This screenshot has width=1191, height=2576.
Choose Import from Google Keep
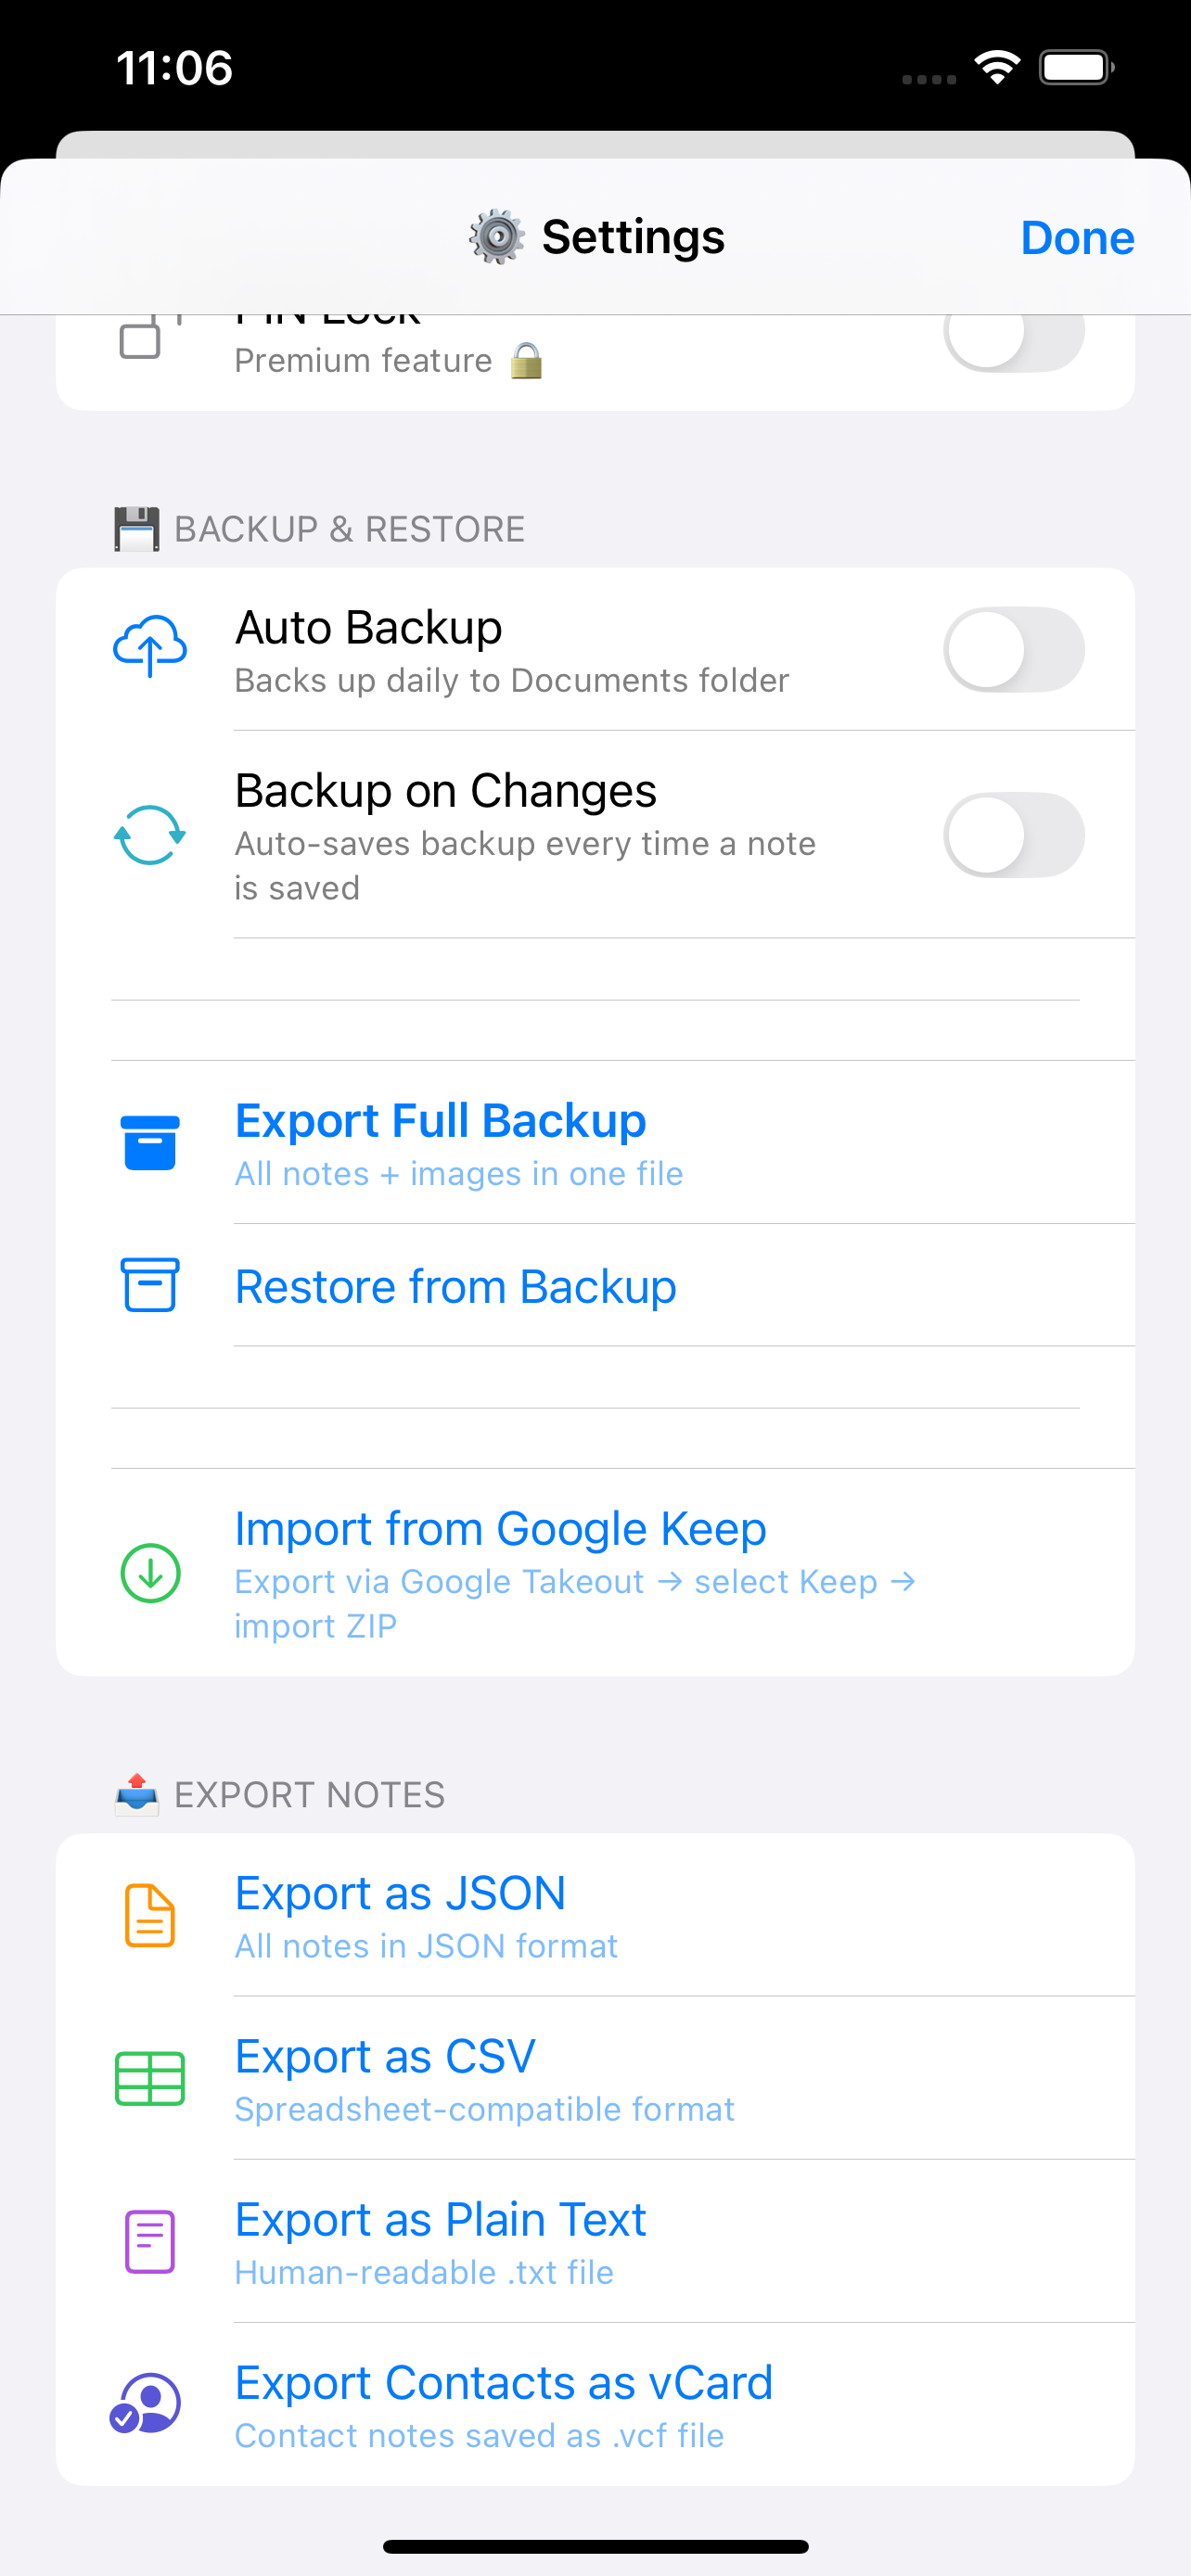(595, 1573)
